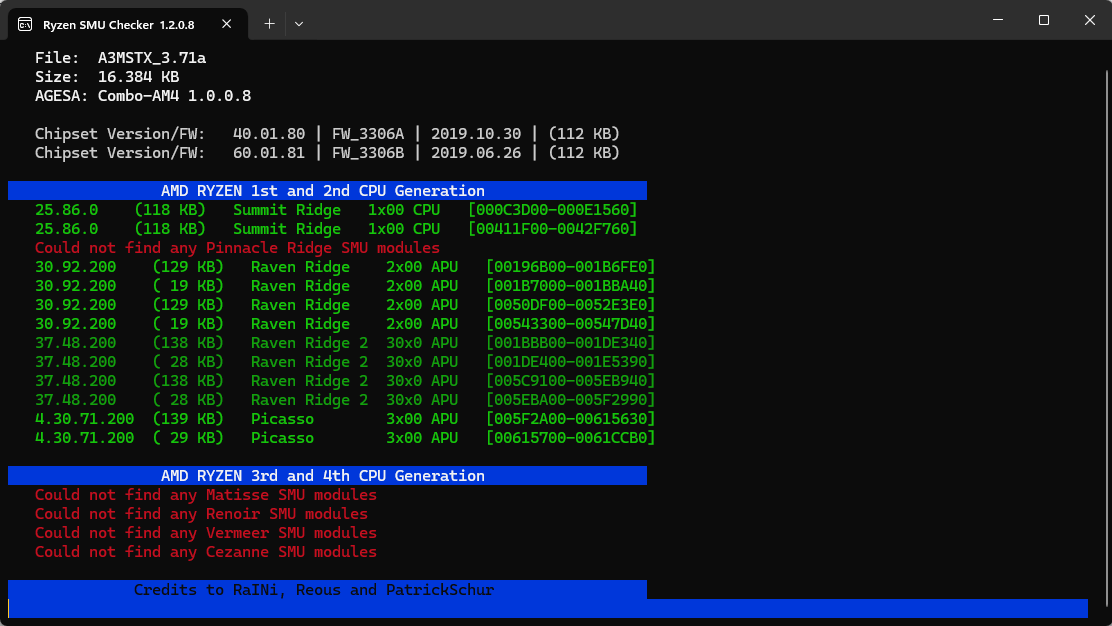Click the Credits to RaINi, Reous line

313,589
